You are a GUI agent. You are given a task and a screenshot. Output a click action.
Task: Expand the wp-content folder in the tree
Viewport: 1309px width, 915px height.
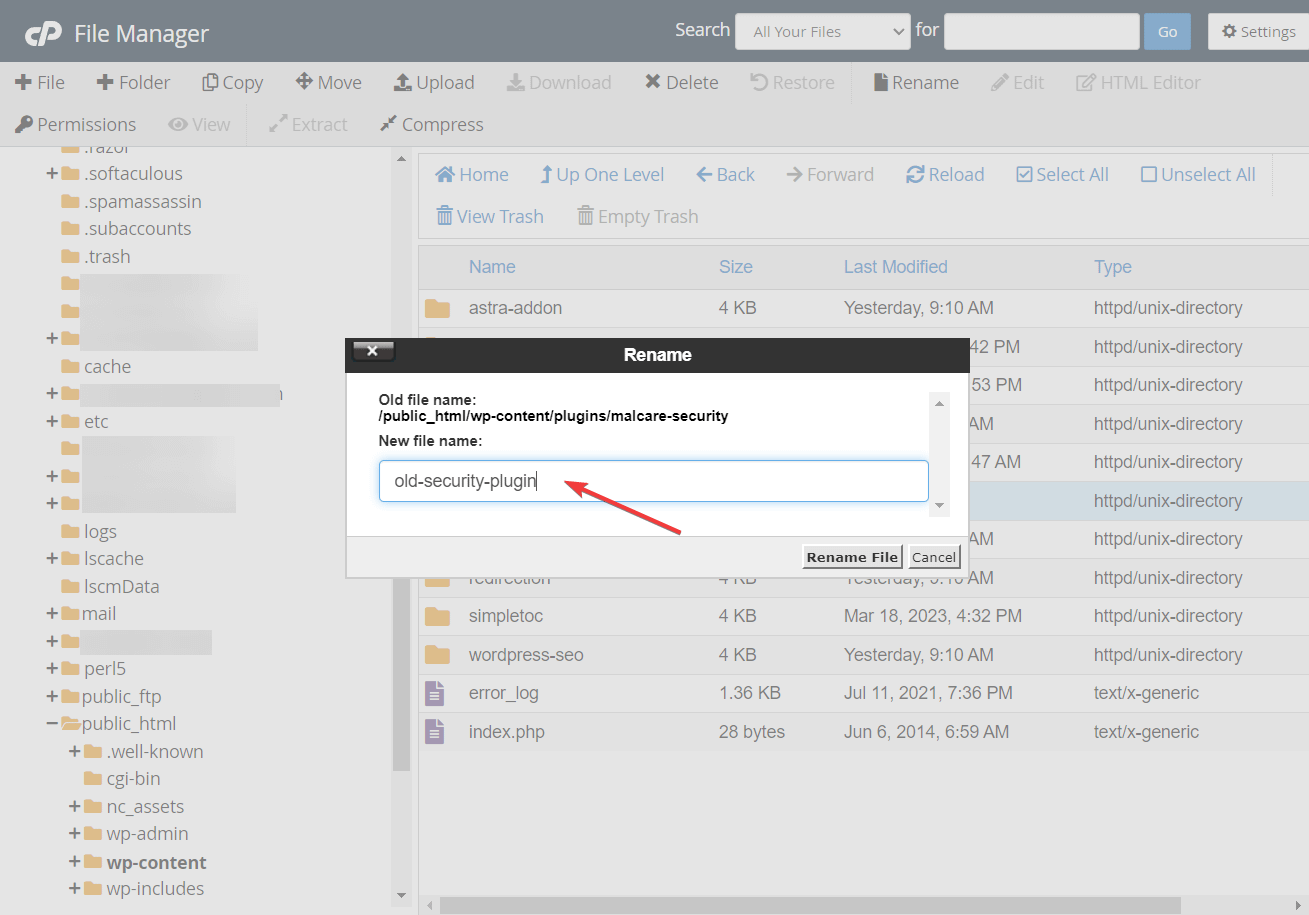[x=75, y=861]
